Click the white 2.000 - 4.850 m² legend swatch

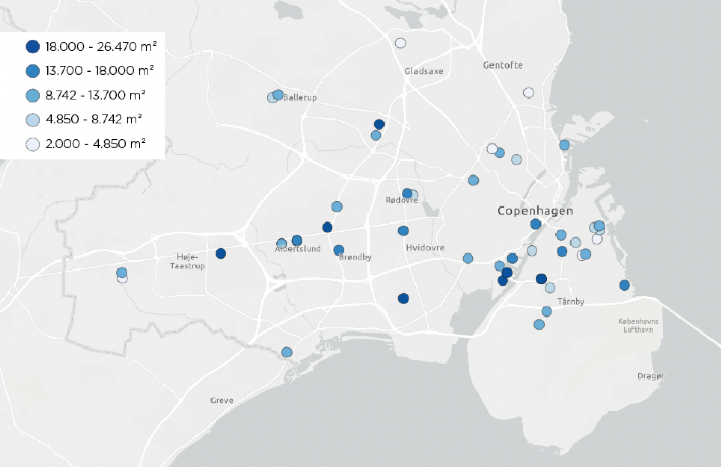pos(33,144)
